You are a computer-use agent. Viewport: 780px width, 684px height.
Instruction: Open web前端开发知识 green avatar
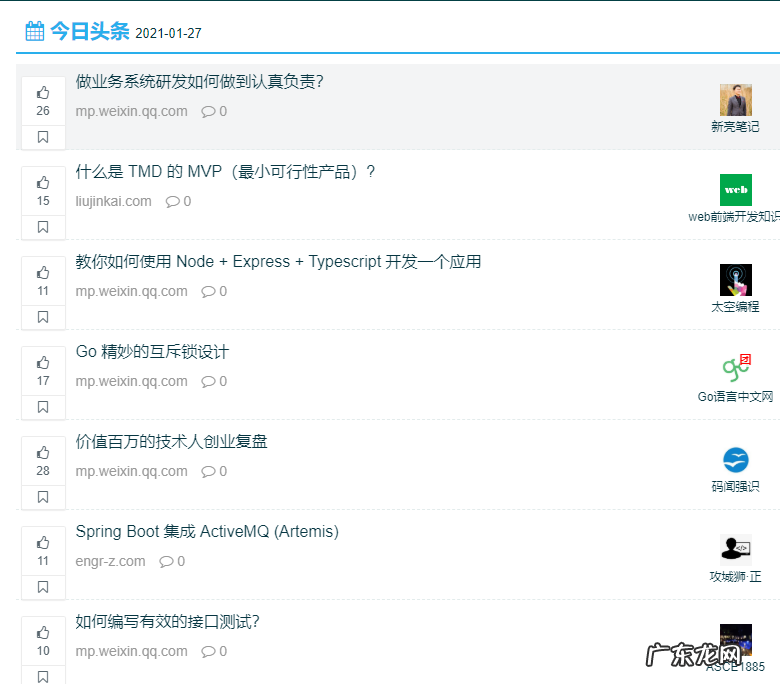point(736,190)
